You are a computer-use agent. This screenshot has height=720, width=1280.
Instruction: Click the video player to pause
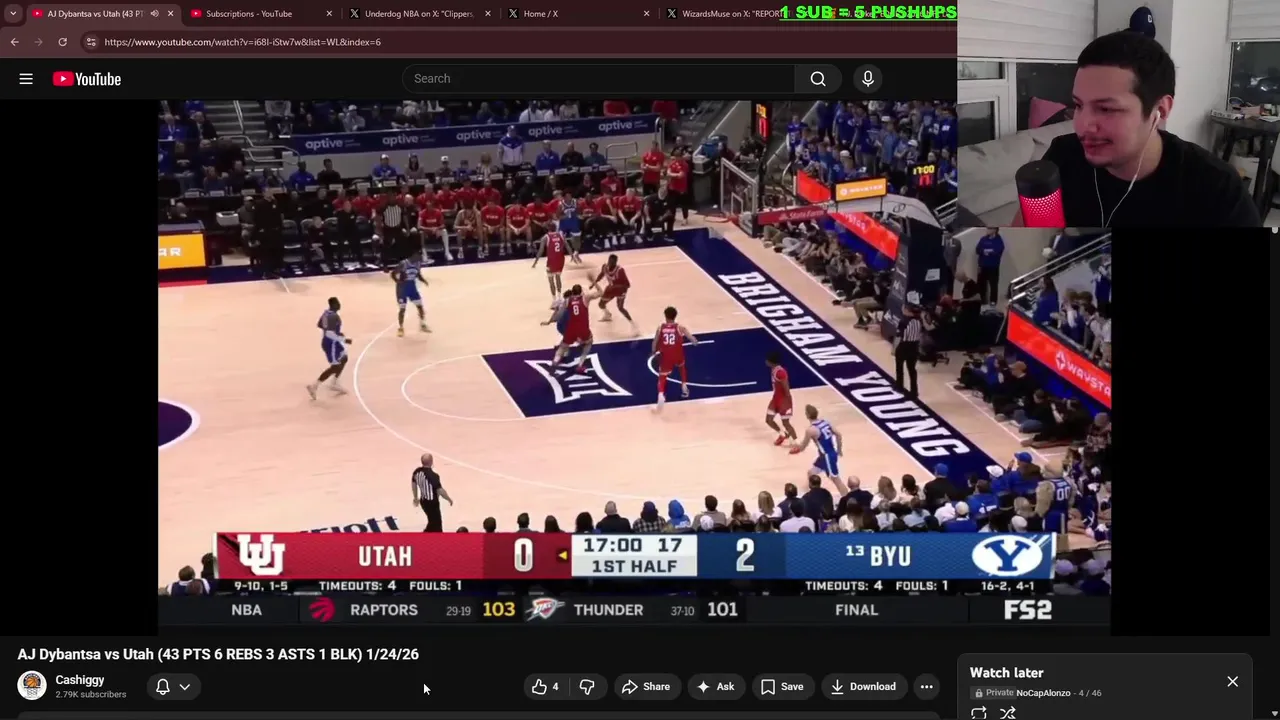[634, 367]
